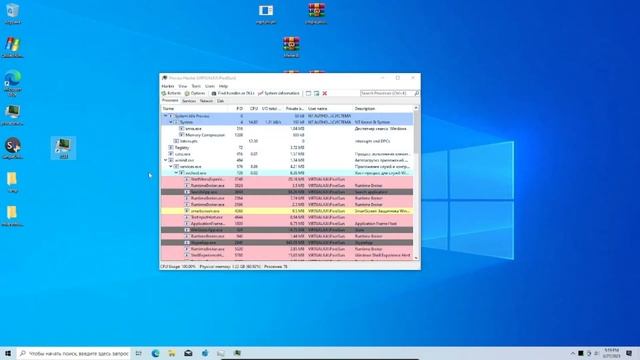This screenshot has width=640, height=360.
Task: Sort by the Description column header
Action: pos(383,109)
